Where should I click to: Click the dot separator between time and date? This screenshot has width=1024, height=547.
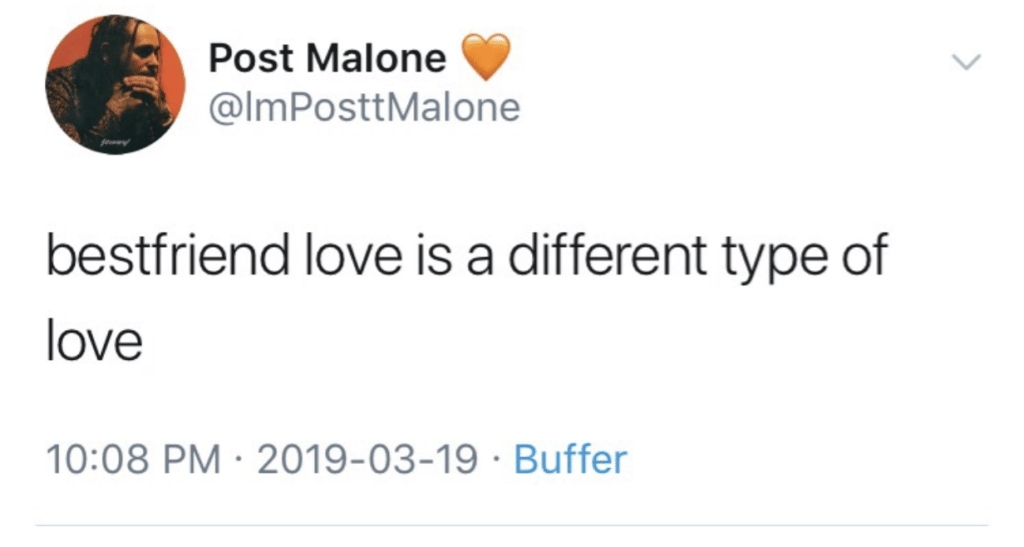click(239, 459)
